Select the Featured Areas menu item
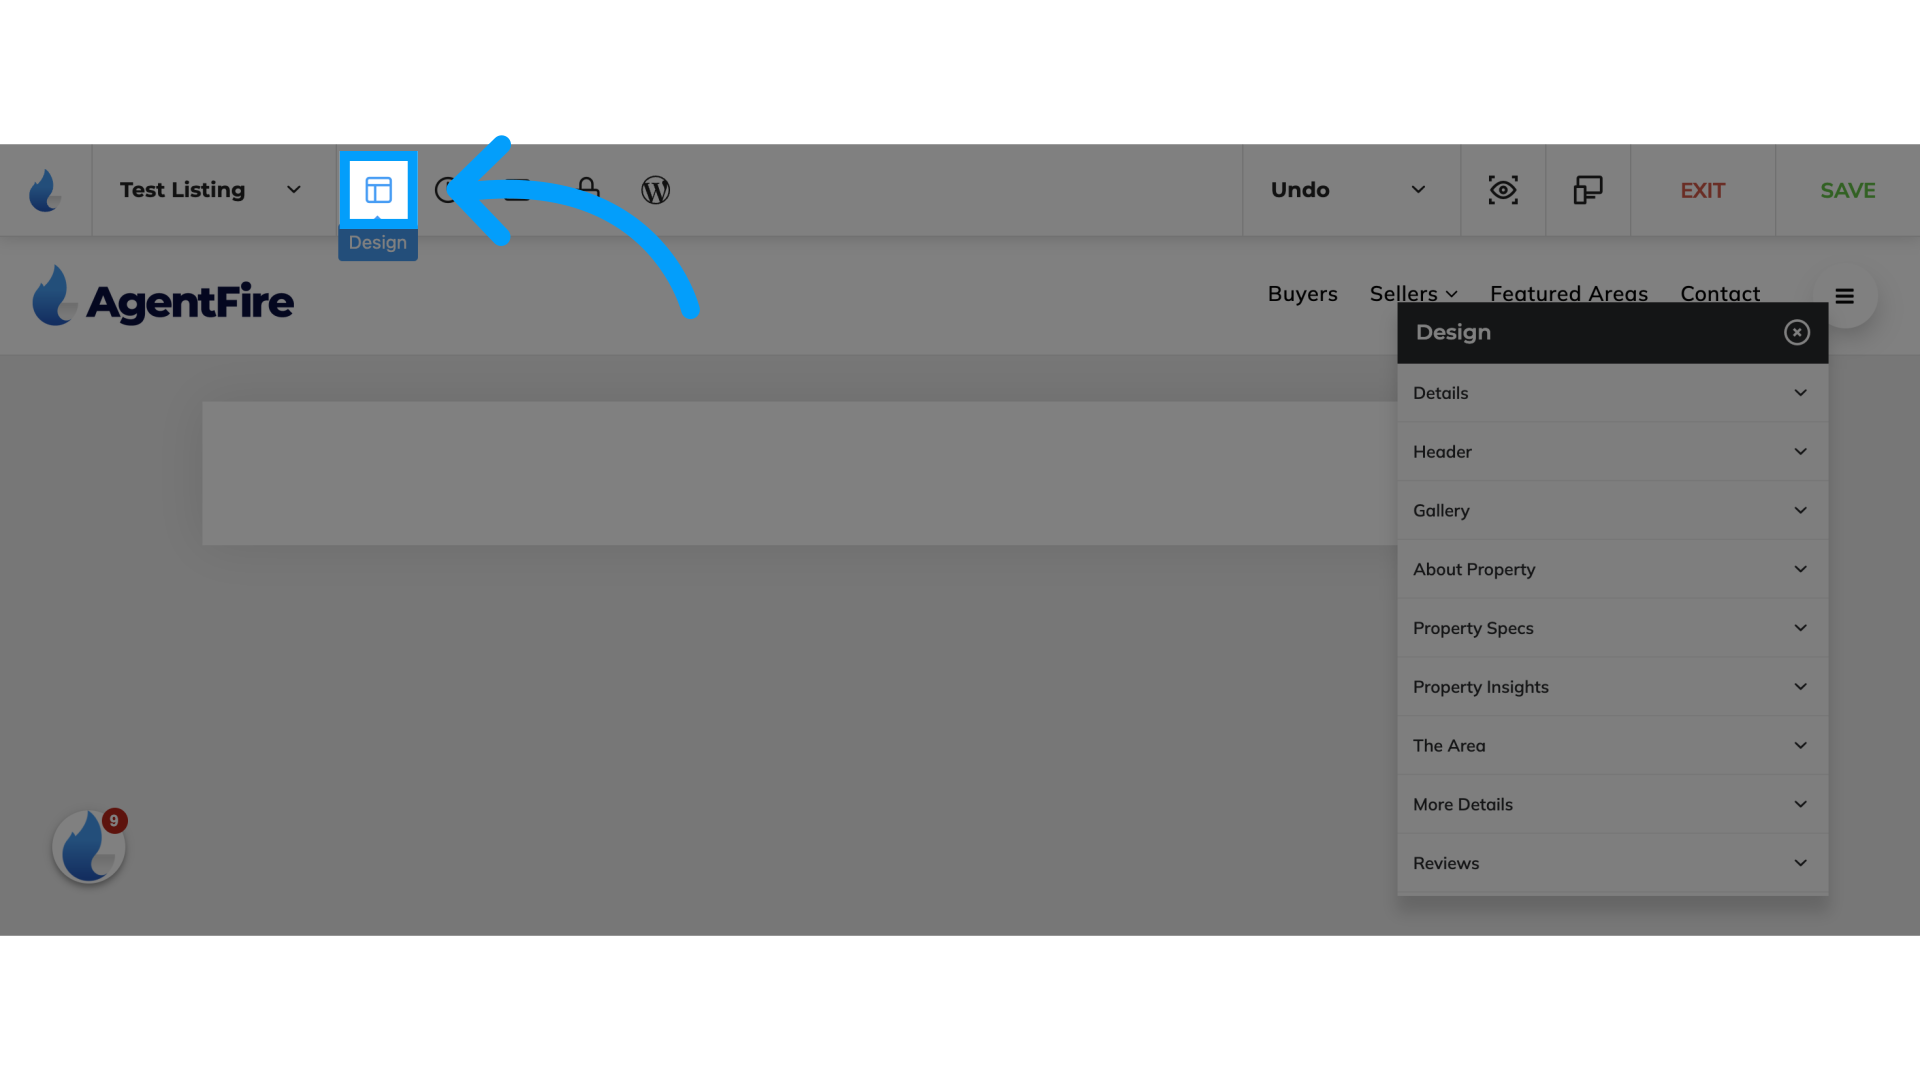1920x1080 pixels. point(1569,293)
